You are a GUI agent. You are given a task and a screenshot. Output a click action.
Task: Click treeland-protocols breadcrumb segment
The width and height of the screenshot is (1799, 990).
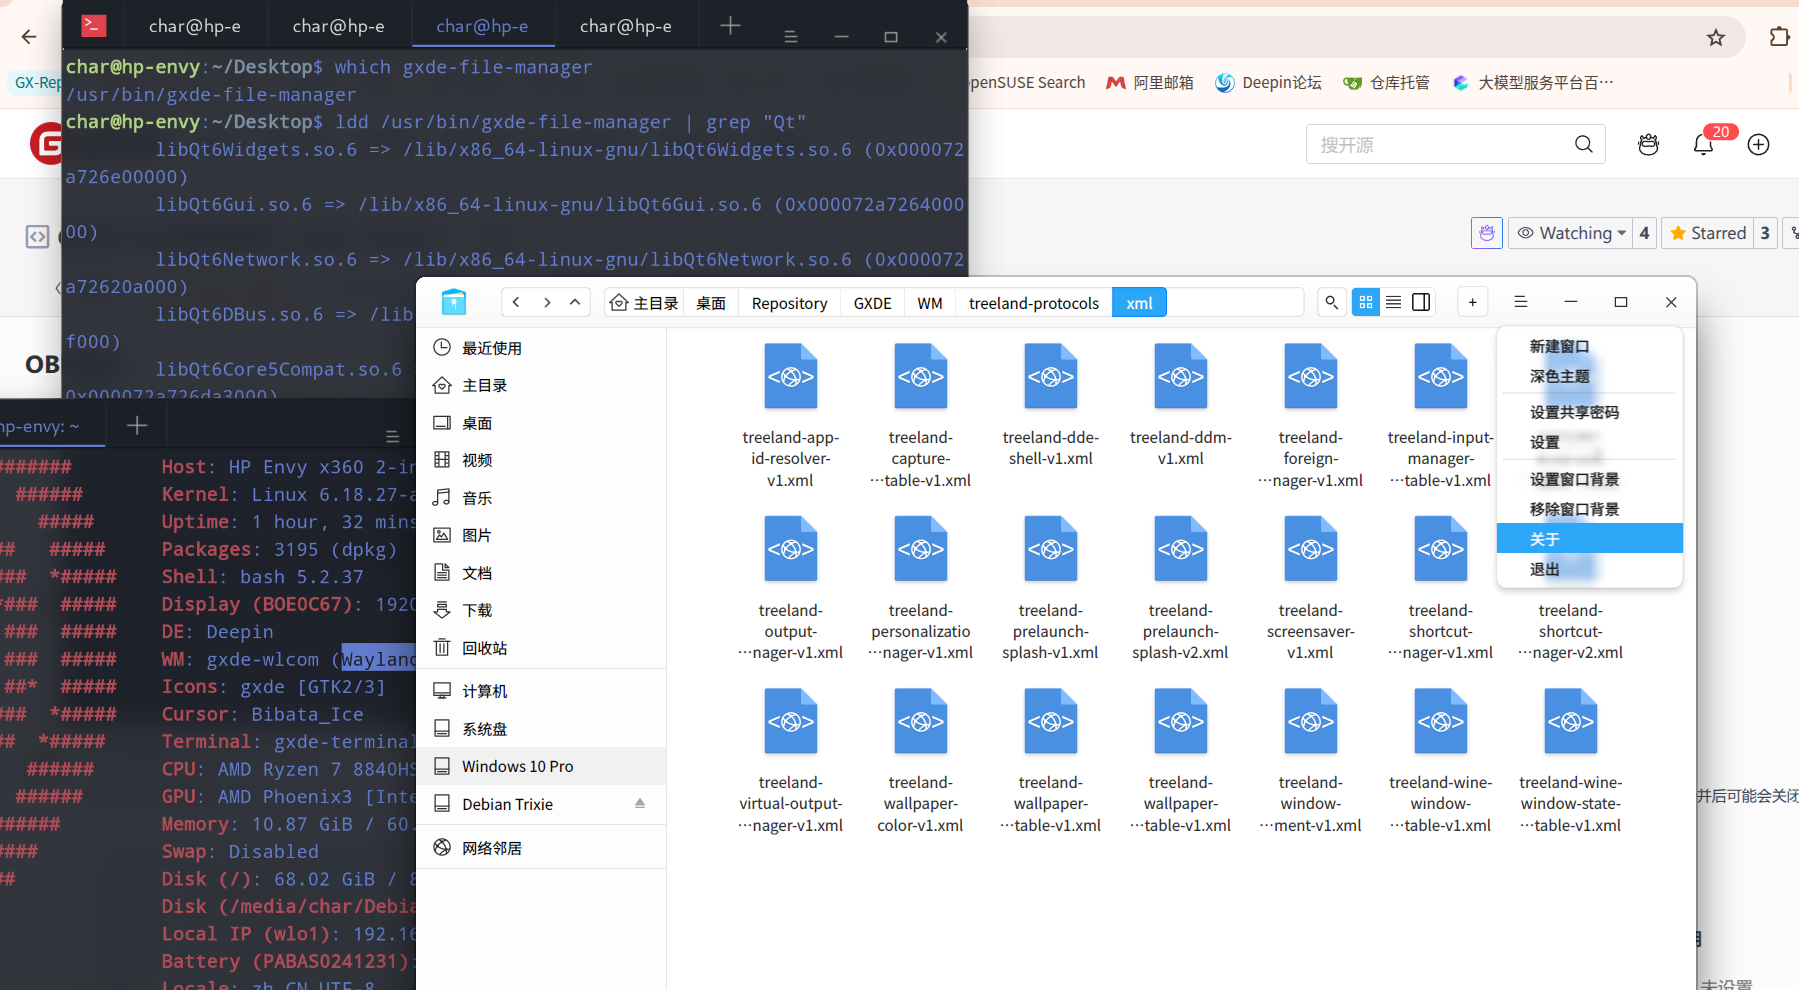[x=1033, y=303]
